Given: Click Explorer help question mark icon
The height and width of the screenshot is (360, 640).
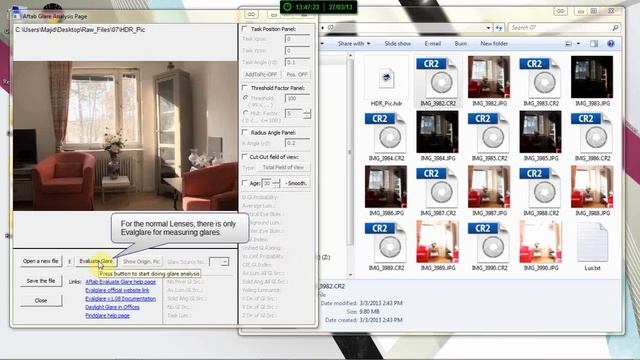Looking at the screenshot, I should click(x=611, y=44).
